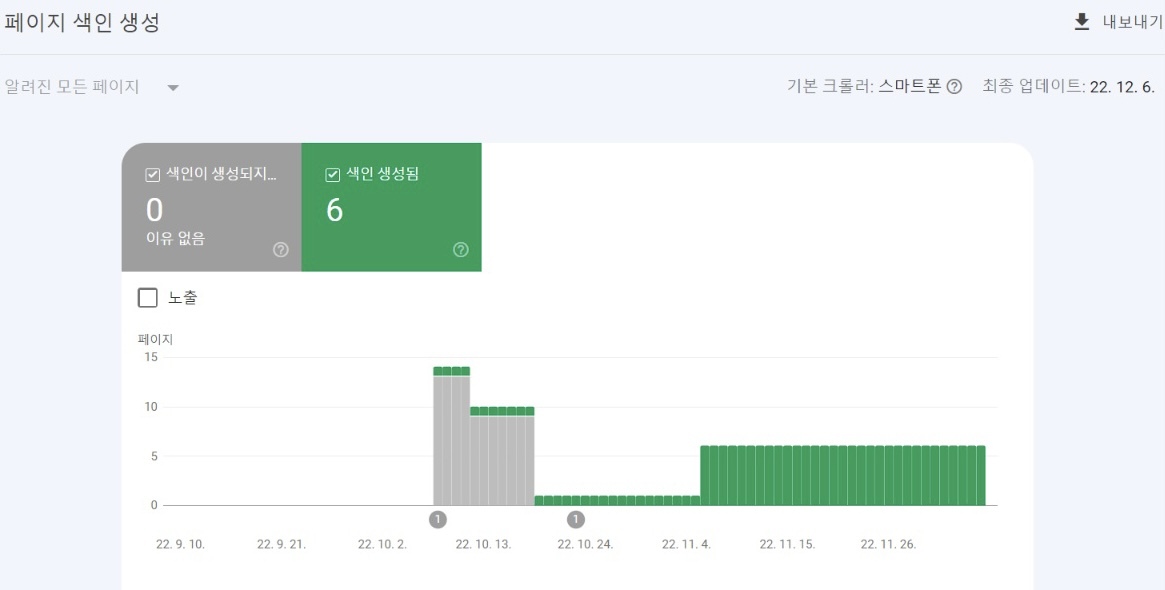The image size is (1165, 590).
Task: Click the y-axis value 15
Action: point(152,357)
